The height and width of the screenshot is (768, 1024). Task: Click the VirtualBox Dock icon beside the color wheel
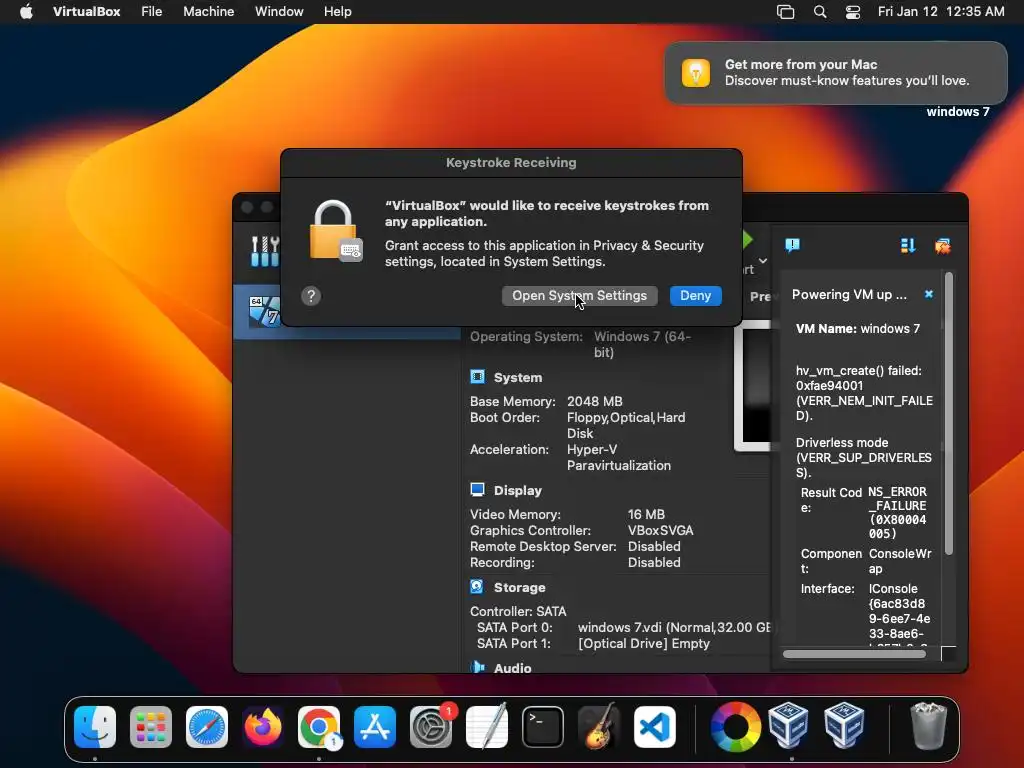point(788,725)
